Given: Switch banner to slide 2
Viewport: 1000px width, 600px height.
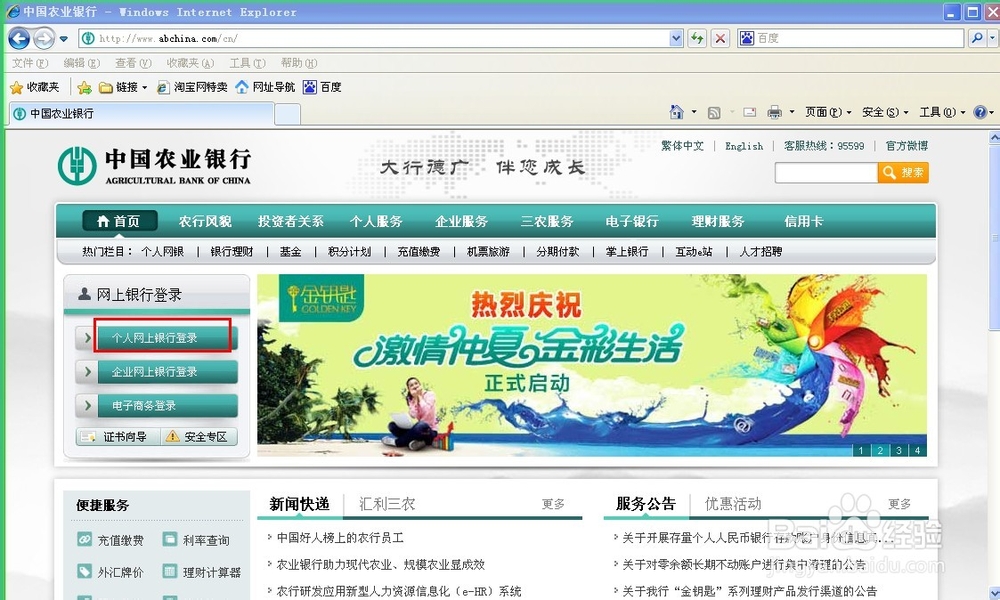Looking at the screenshot, I should click(880, 450).
